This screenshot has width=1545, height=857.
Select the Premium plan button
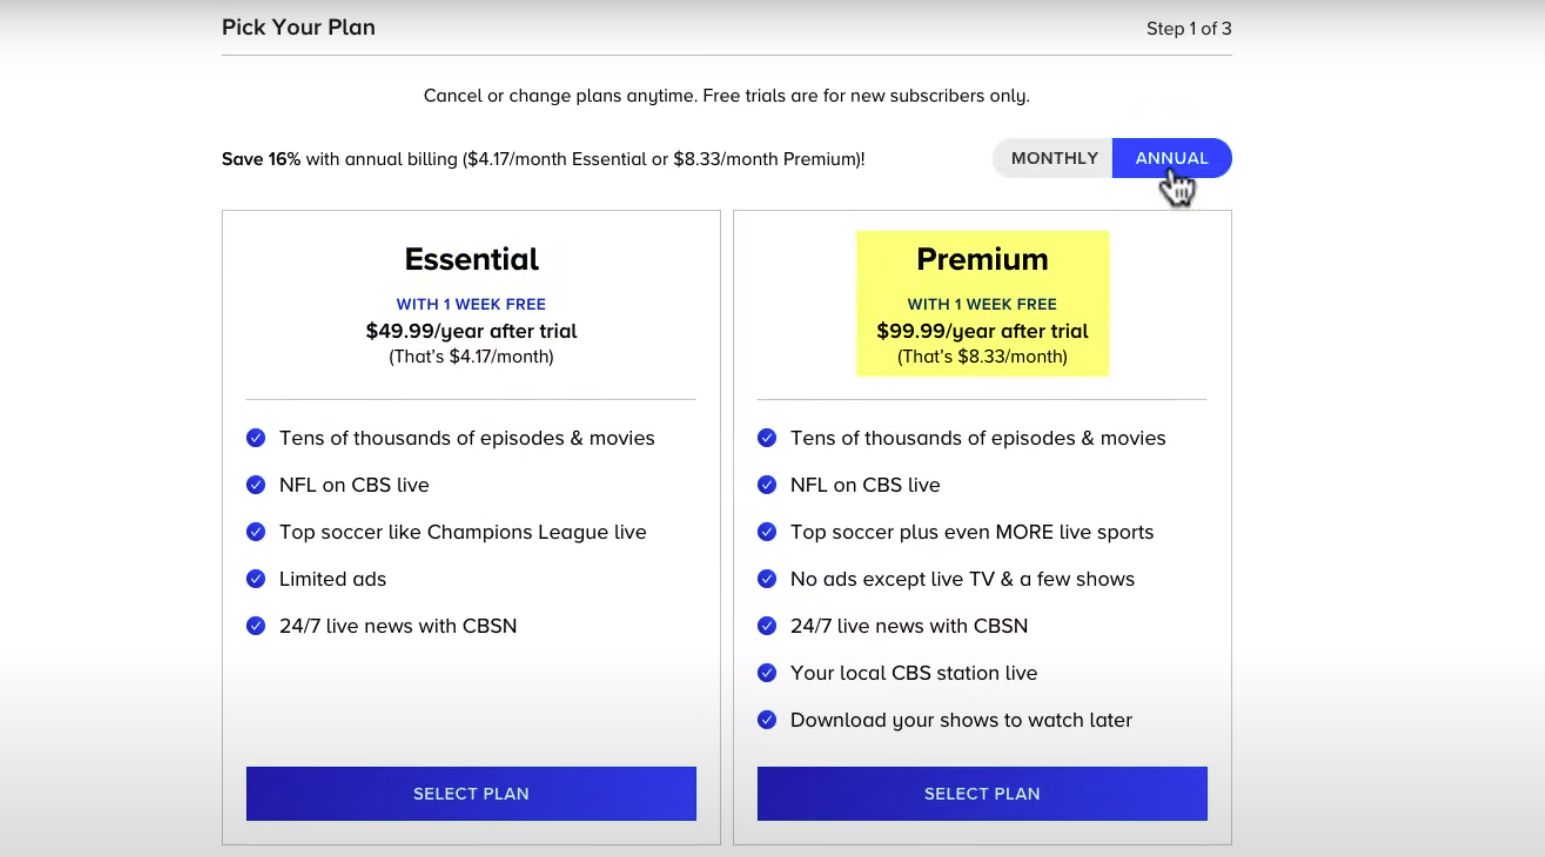pyautogui.click(x=982, y=794)
